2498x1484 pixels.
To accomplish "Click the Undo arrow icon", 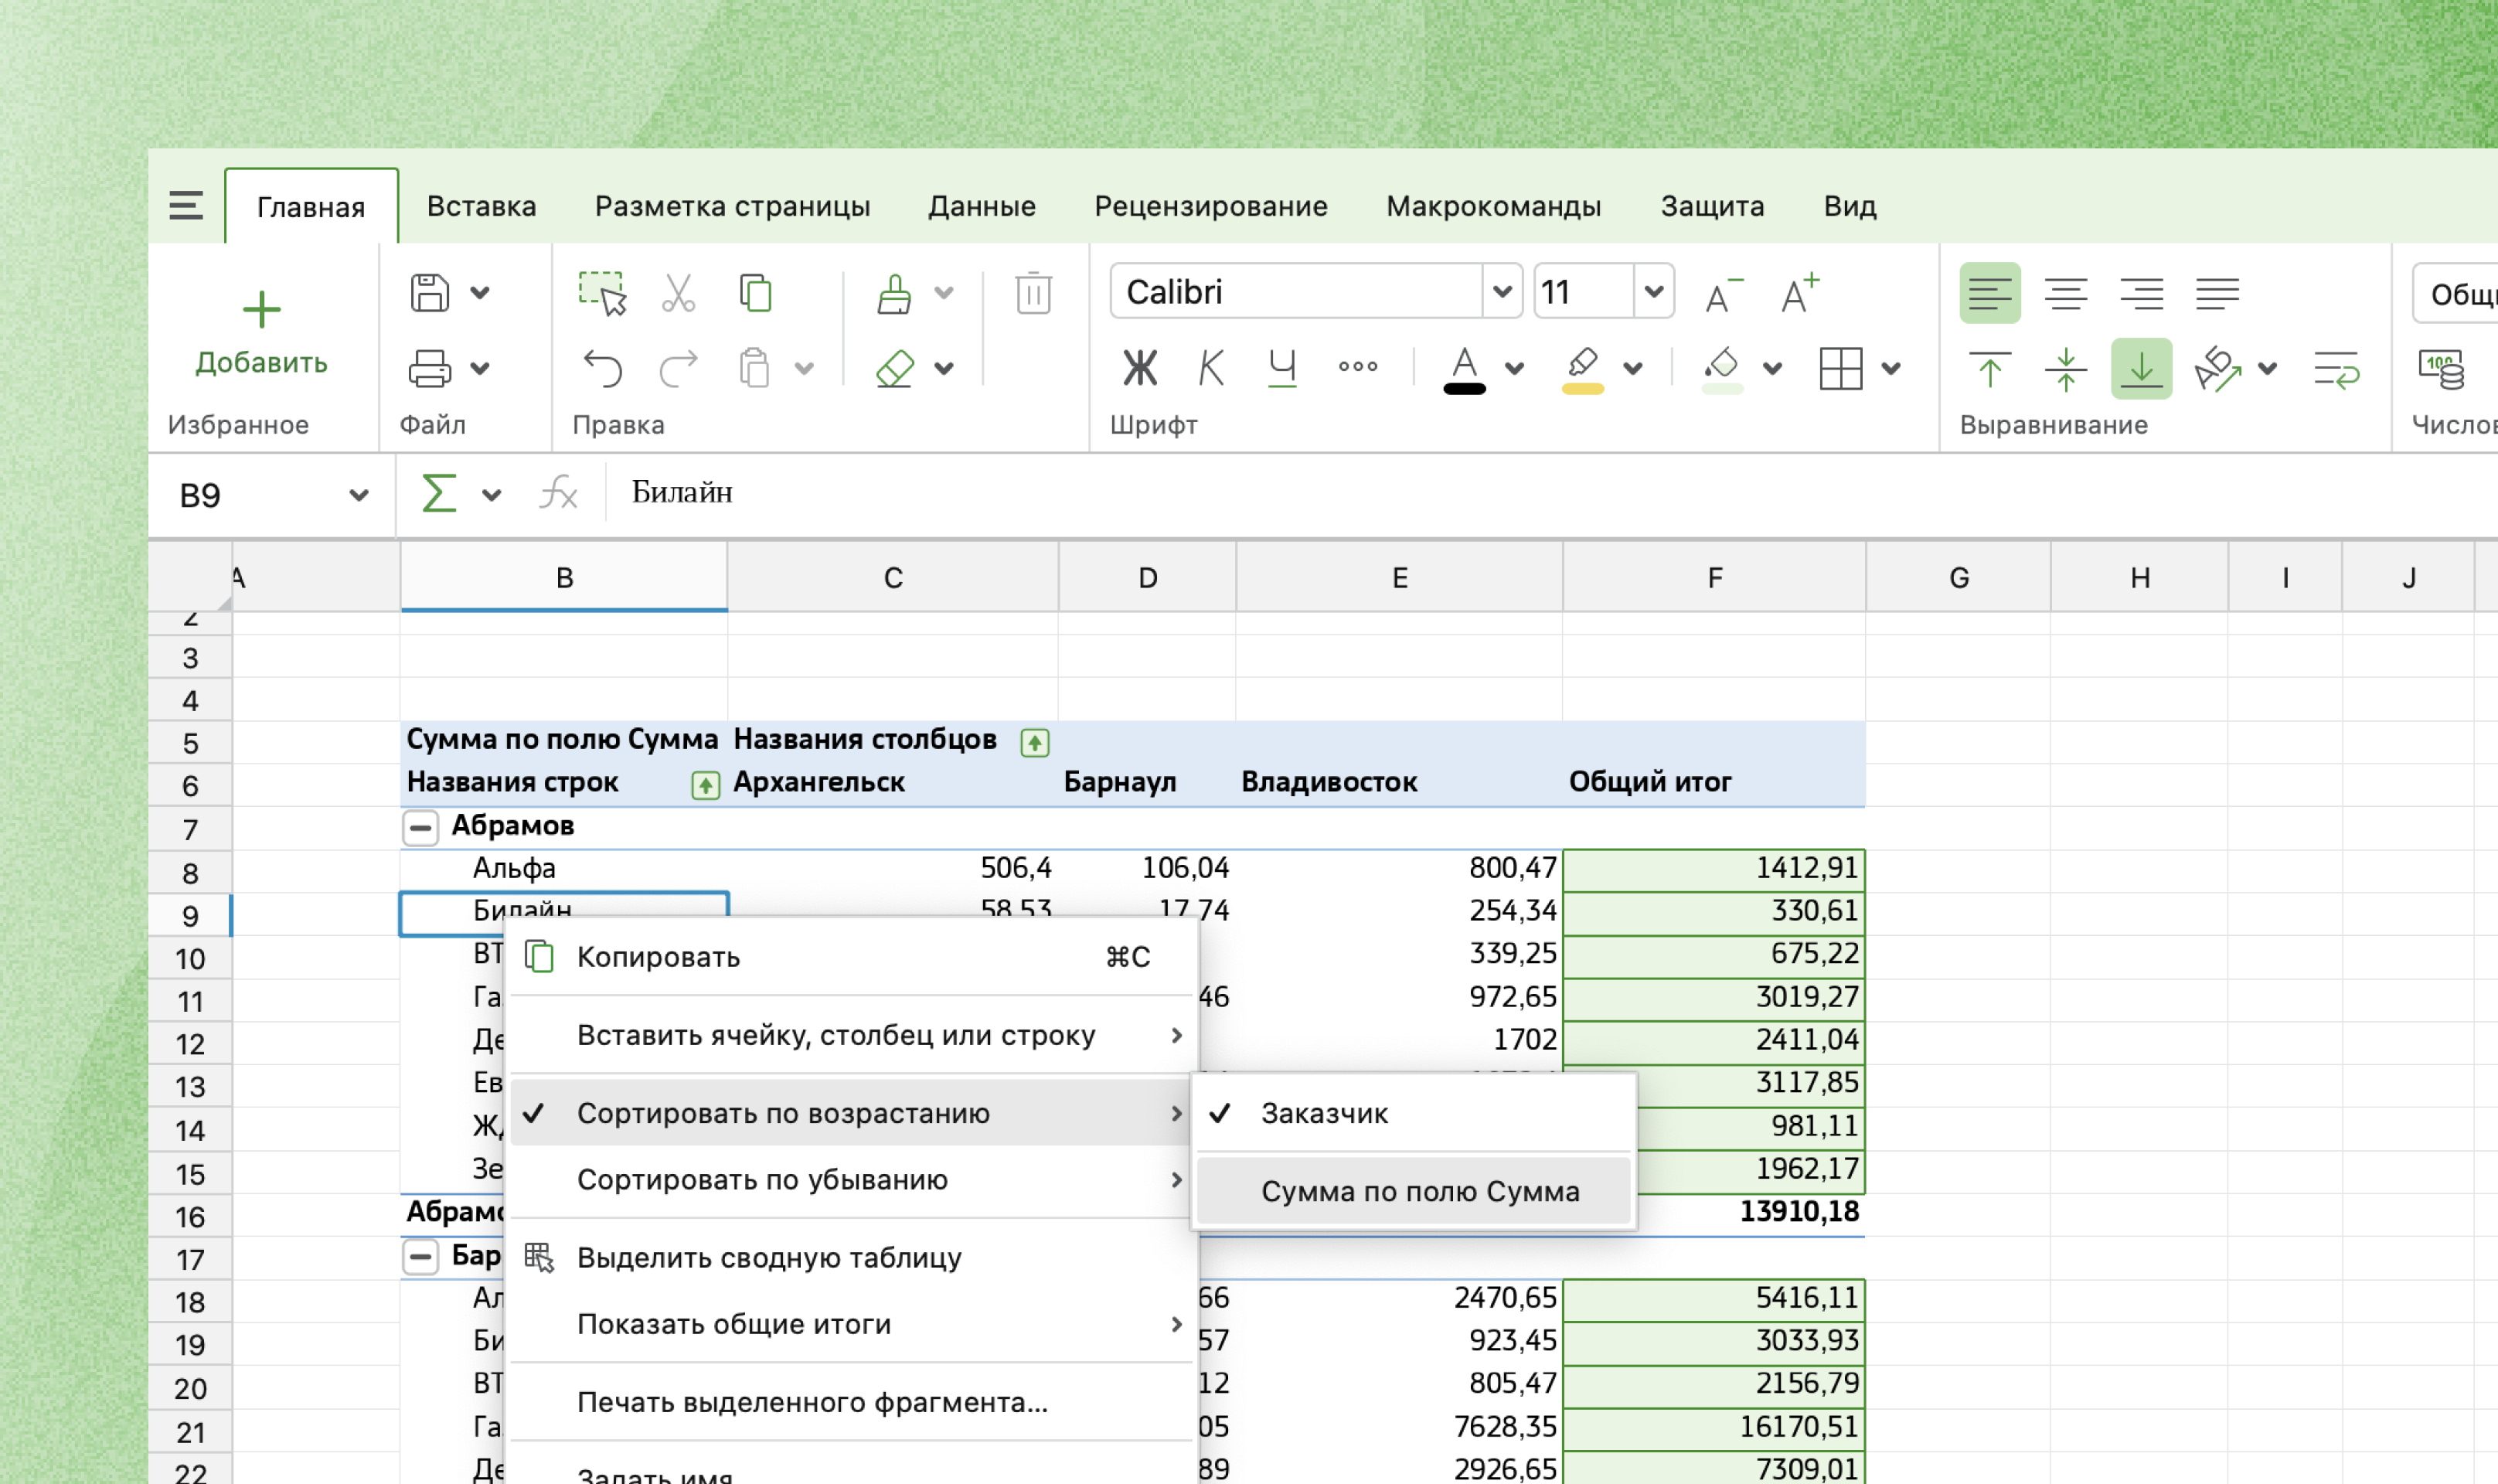I will (603, 368).
